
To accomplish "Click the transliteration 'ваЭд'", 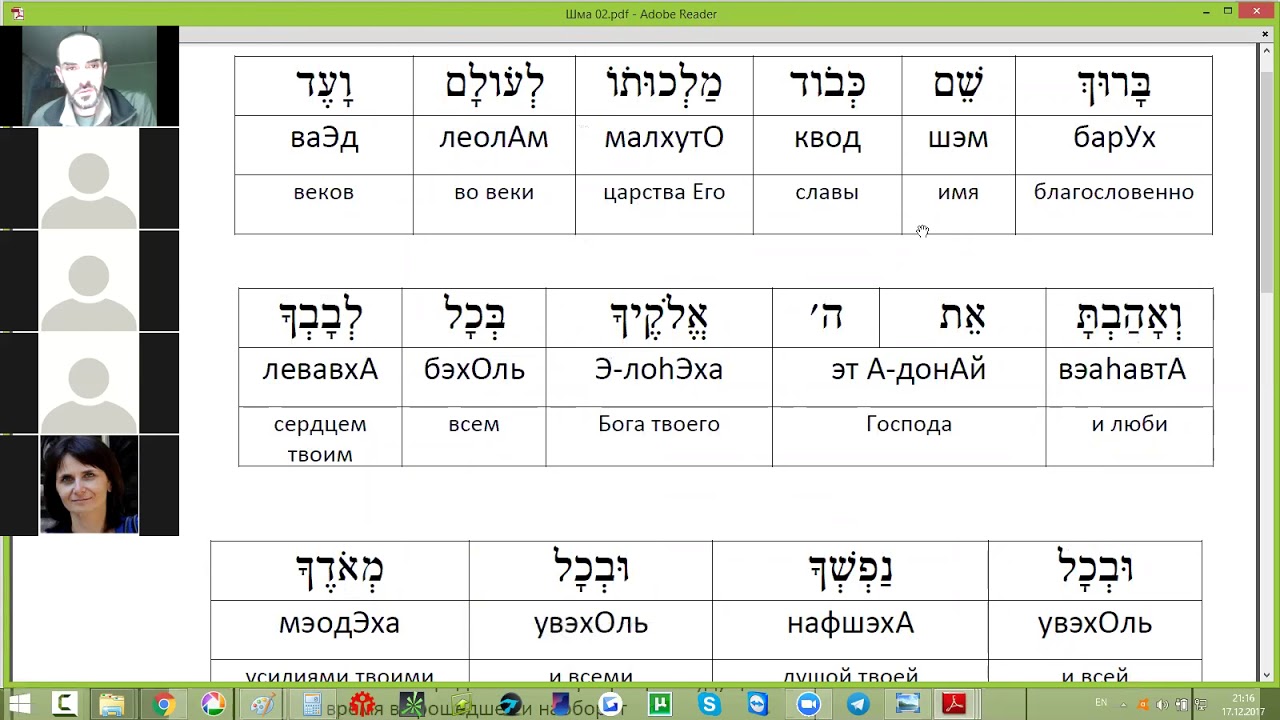I will pyautogui.click(x=324, y=137).
